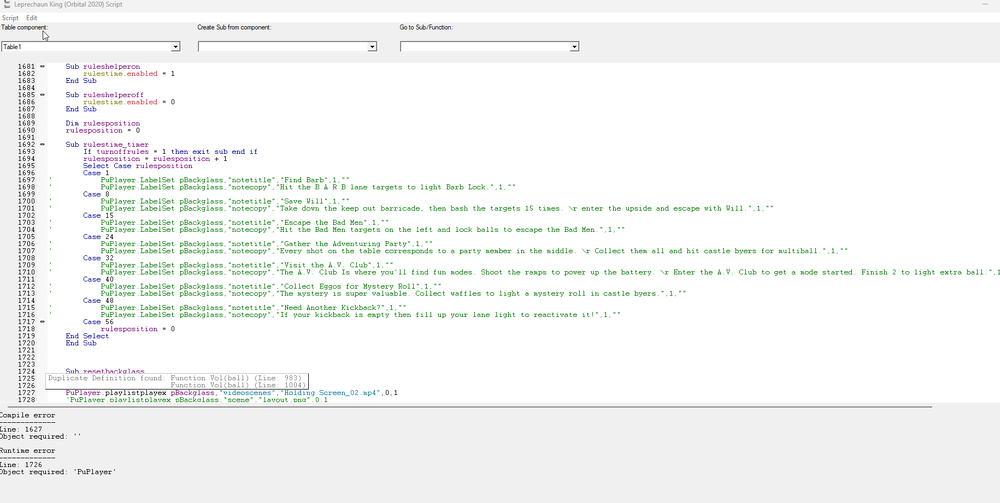The width and height of the screenshot is (1000, 503).
Task: Click the 'Sub rulestime_timer' line
Action: click(107, 145)
